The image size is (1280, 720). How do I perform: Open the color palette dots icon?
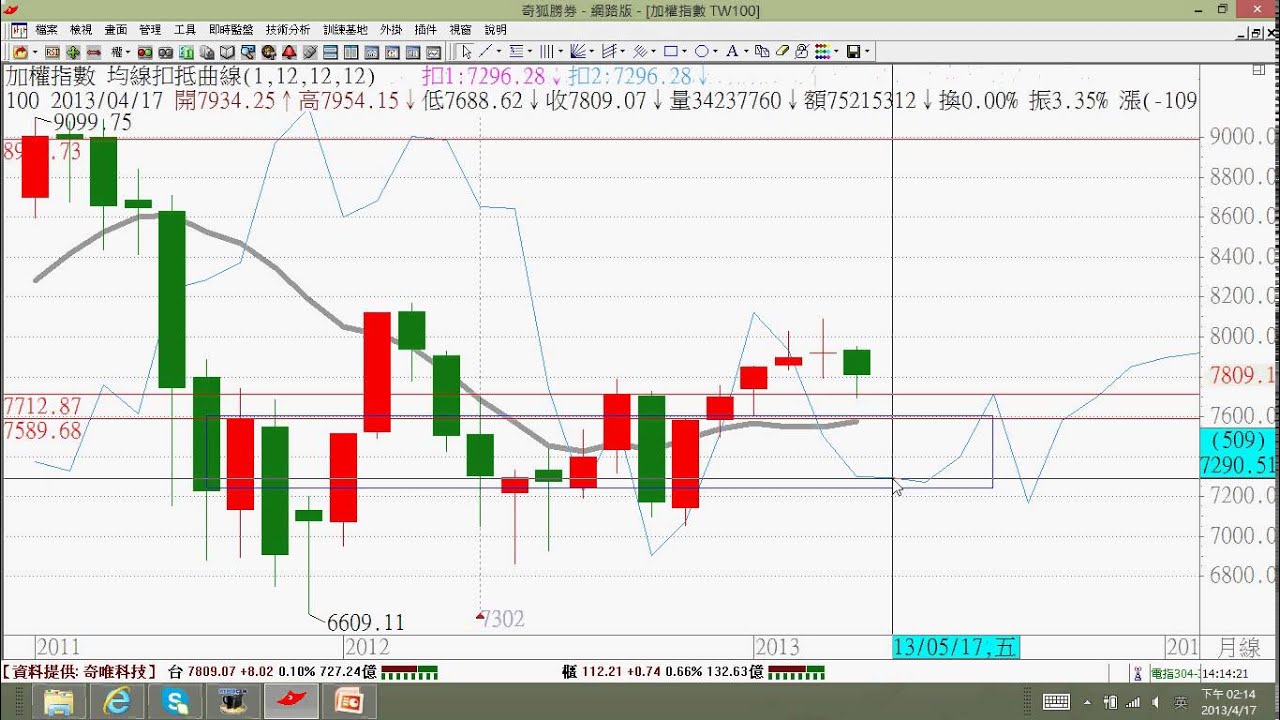[x=823, y=51]
